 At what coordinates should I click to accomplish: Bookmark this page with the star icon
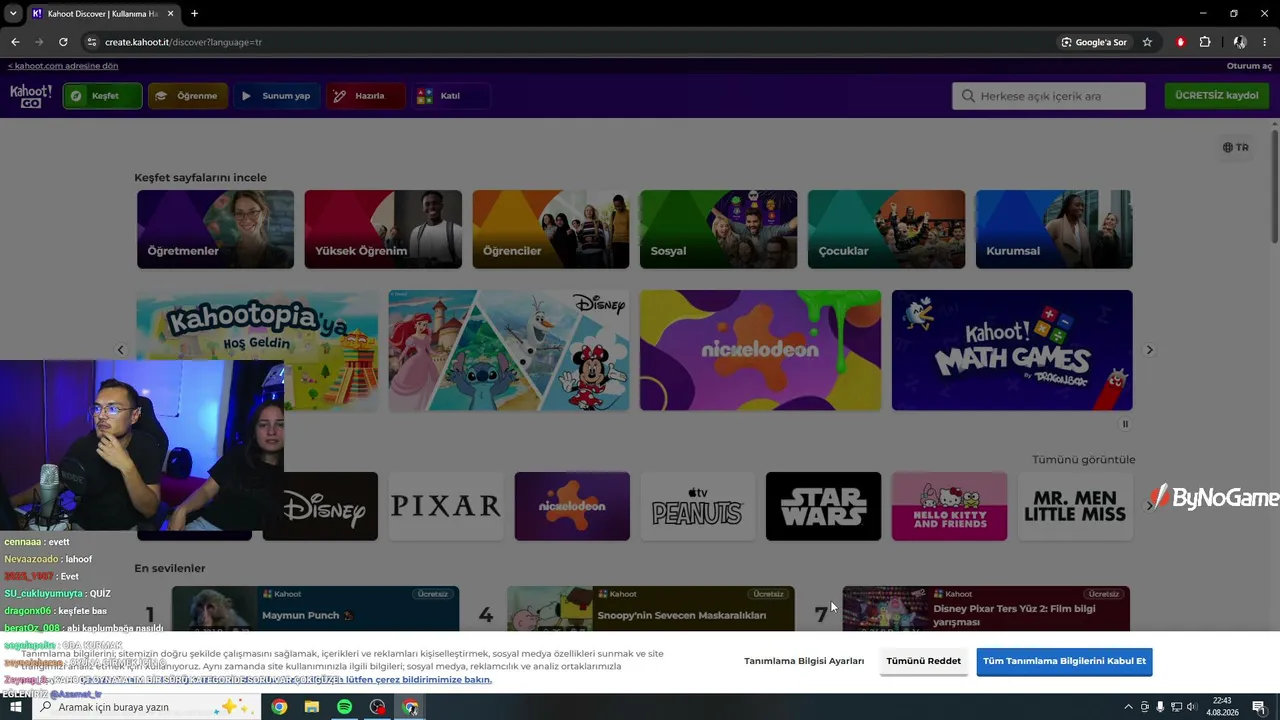pos(1147,42)
